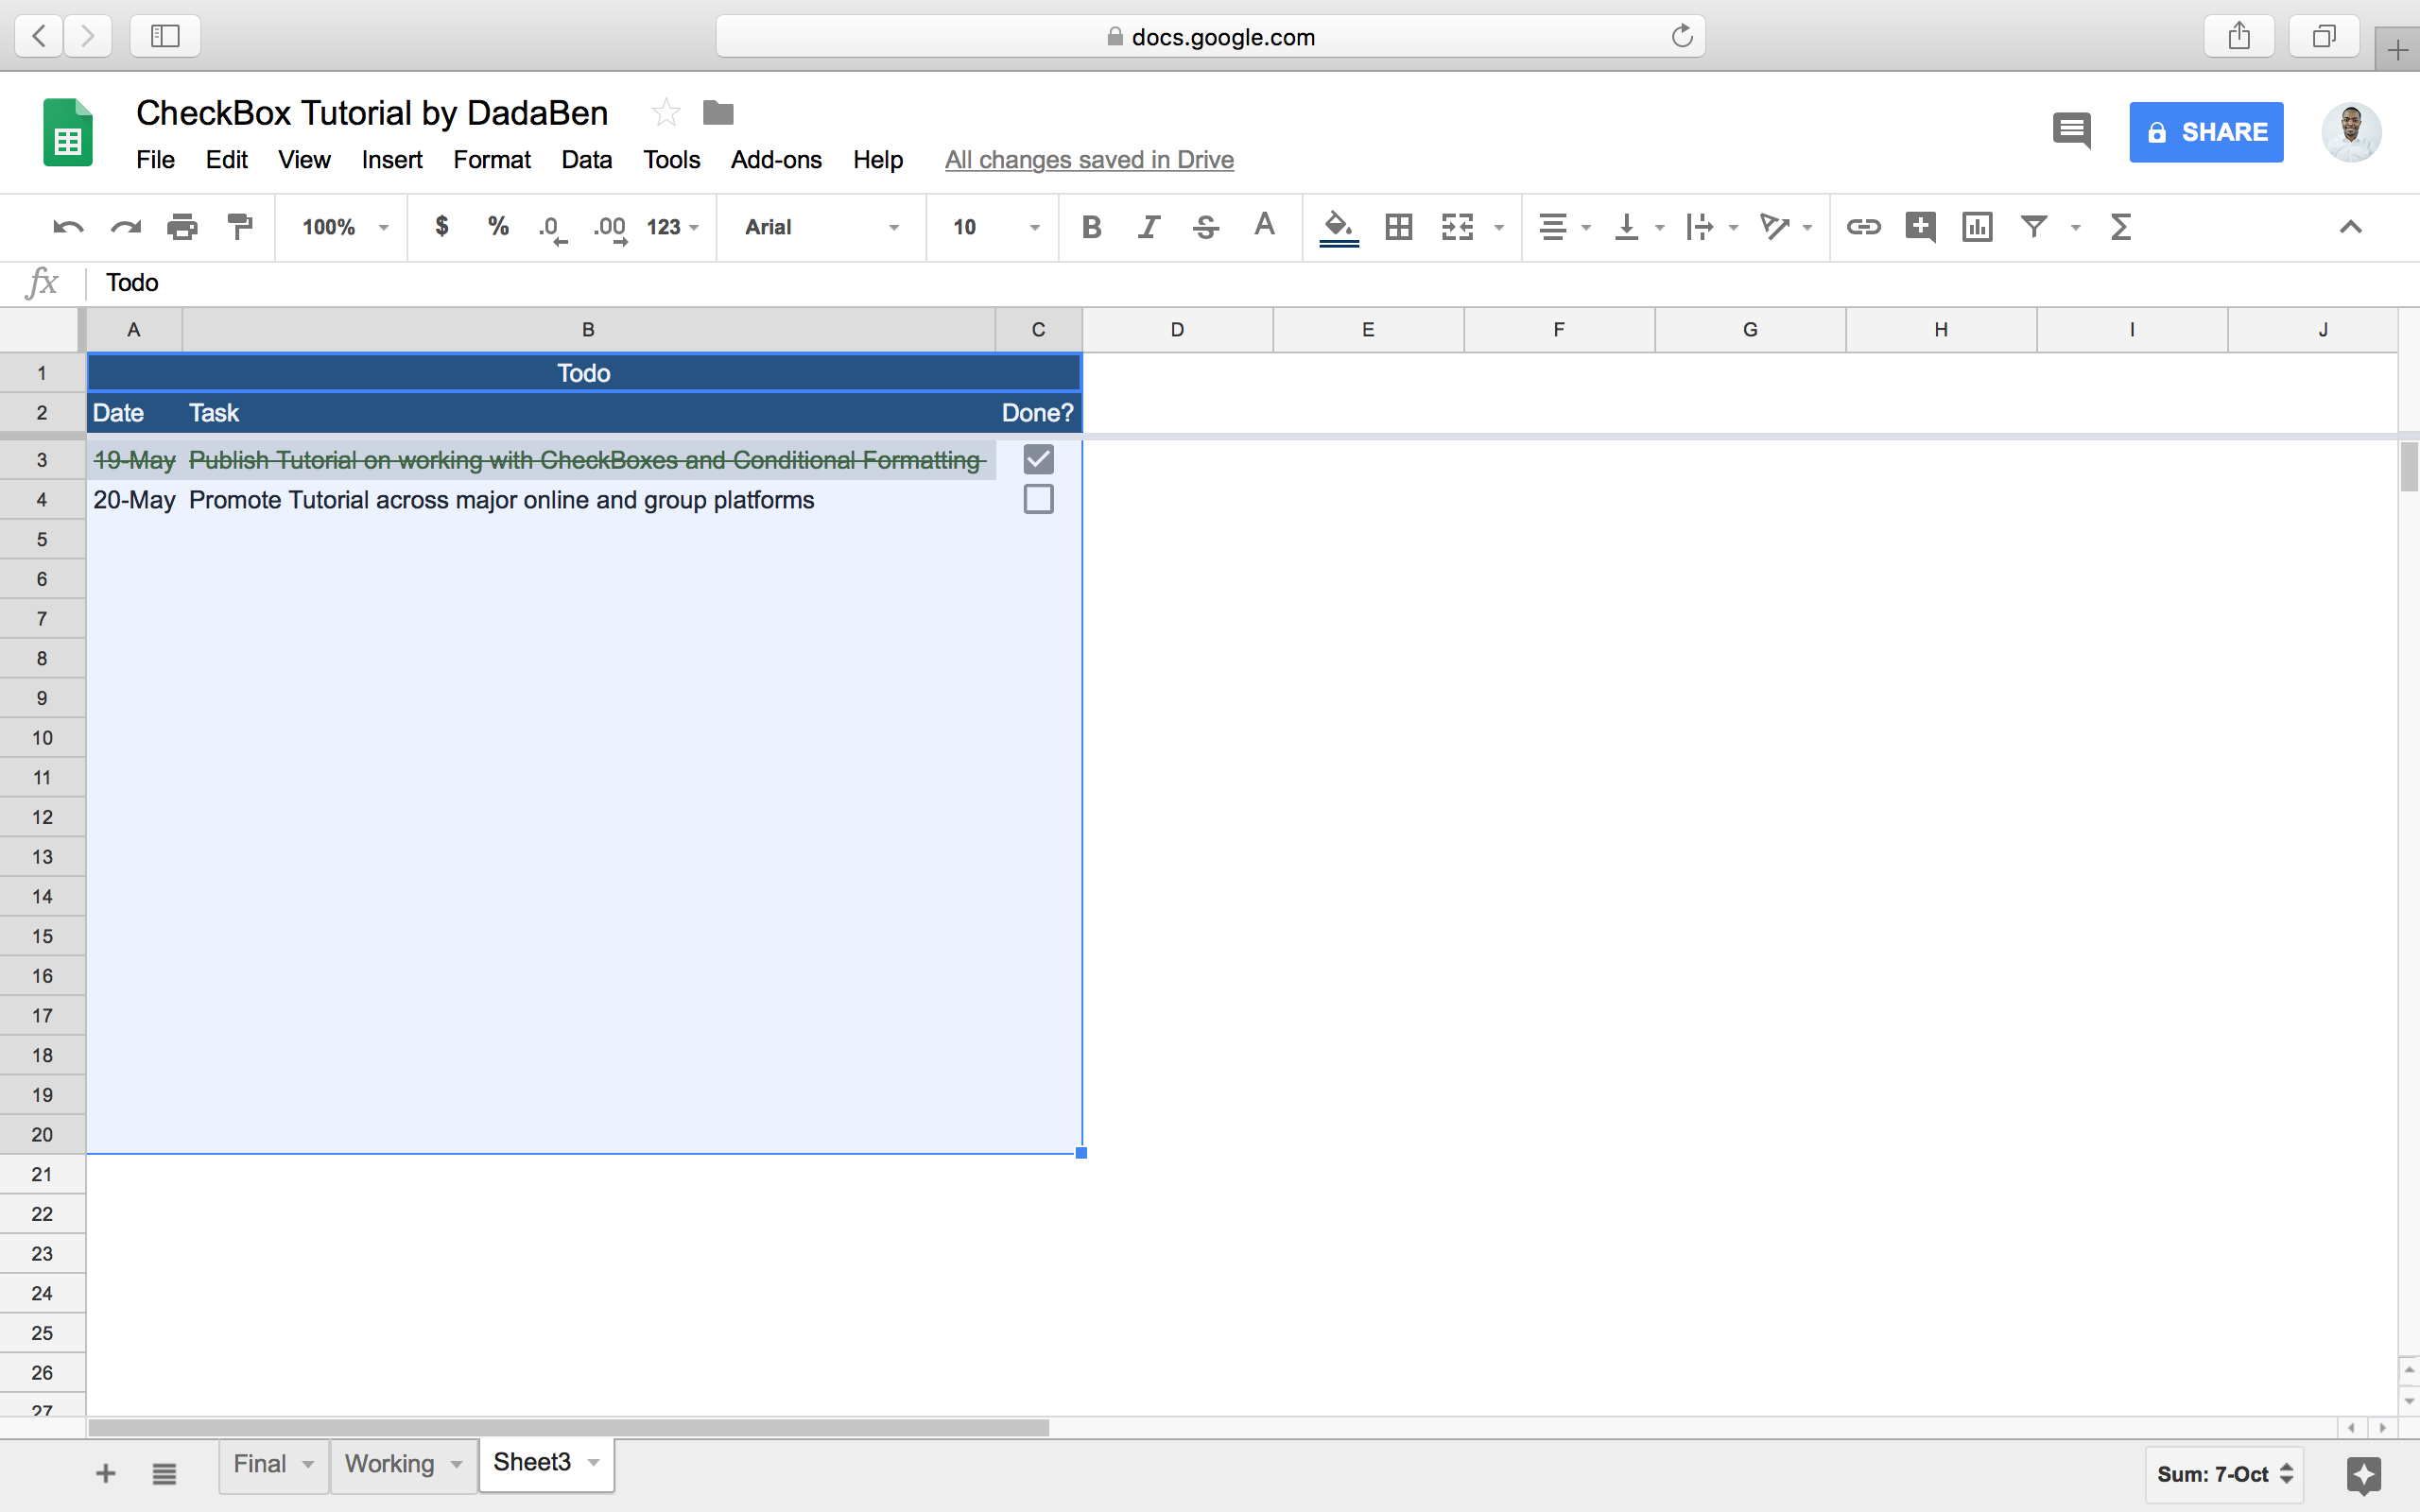Insert a link with chain icon
Image resolution: width=2420 pixels, height=1512 pixels.
(1863, 227)
